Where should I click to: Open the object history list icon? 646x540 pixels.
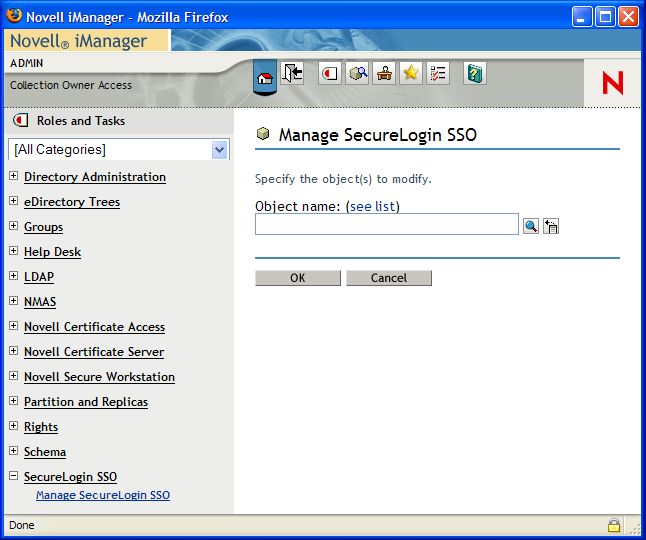[x=551, y=226]
